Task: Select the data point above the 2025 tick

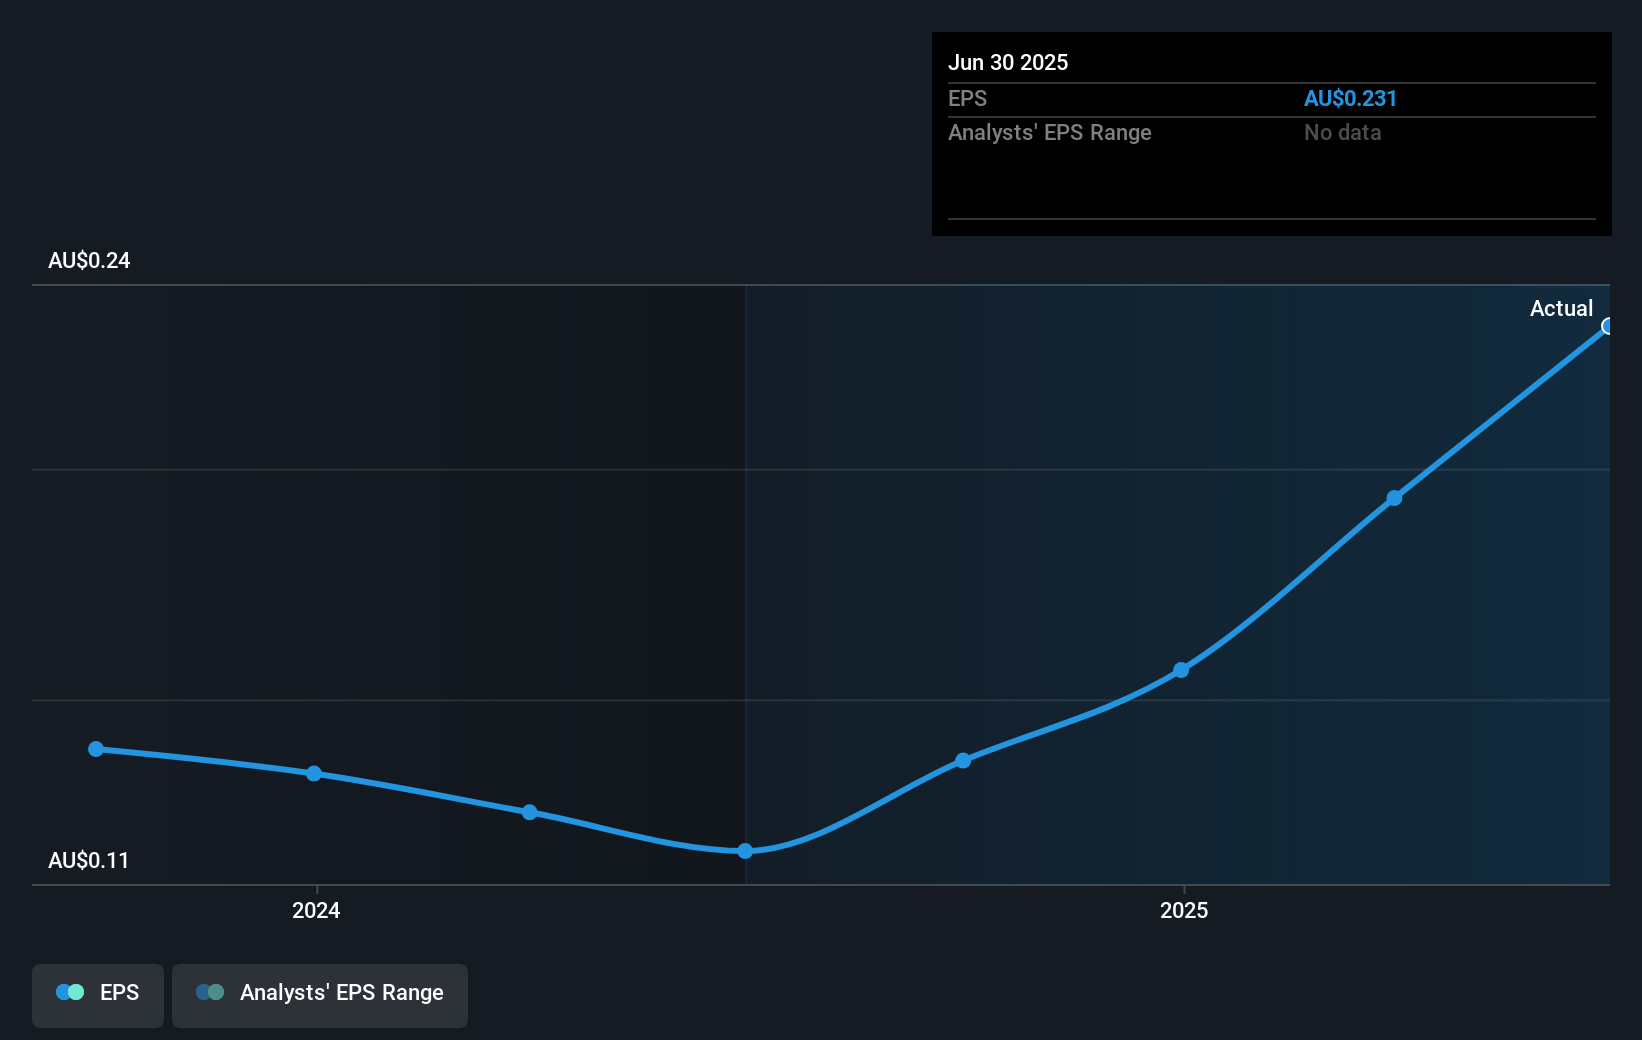Action: pyautogui.click(x=1181, y=670)
